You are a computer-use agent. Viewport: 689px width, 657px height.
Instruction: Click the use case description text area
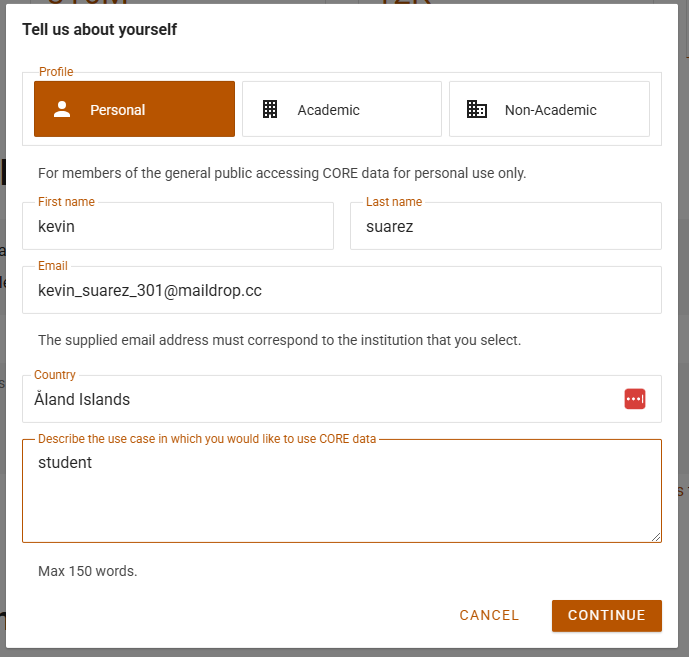click(342, 495)
